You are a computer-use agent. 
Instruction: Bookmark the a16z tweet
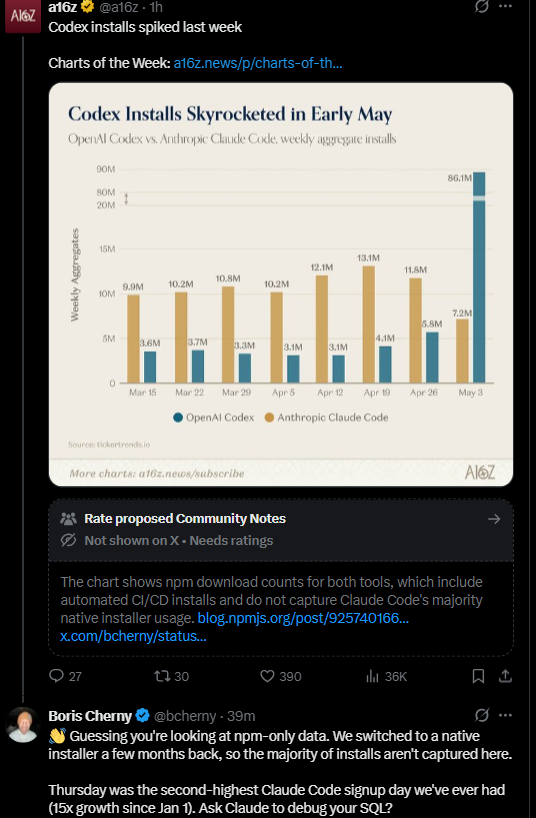pos(478,676)
